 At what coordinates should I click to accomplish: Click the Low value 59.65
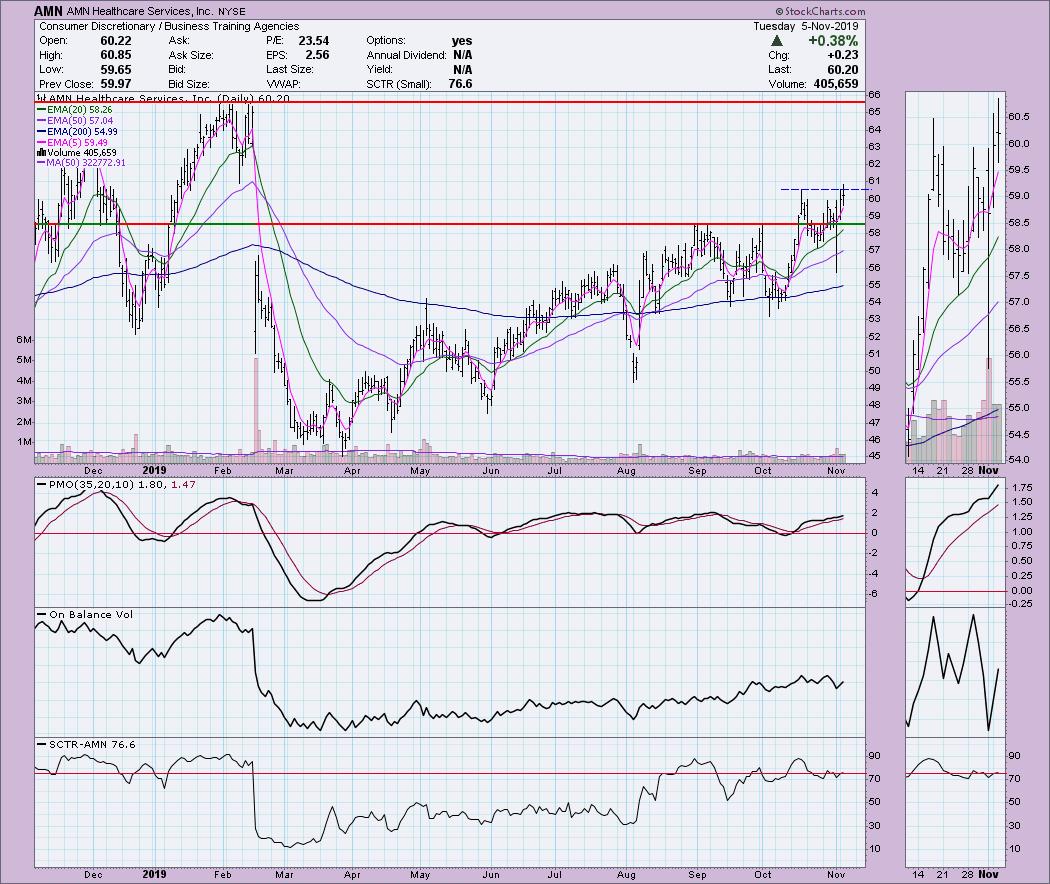click(x=115, y=70)
